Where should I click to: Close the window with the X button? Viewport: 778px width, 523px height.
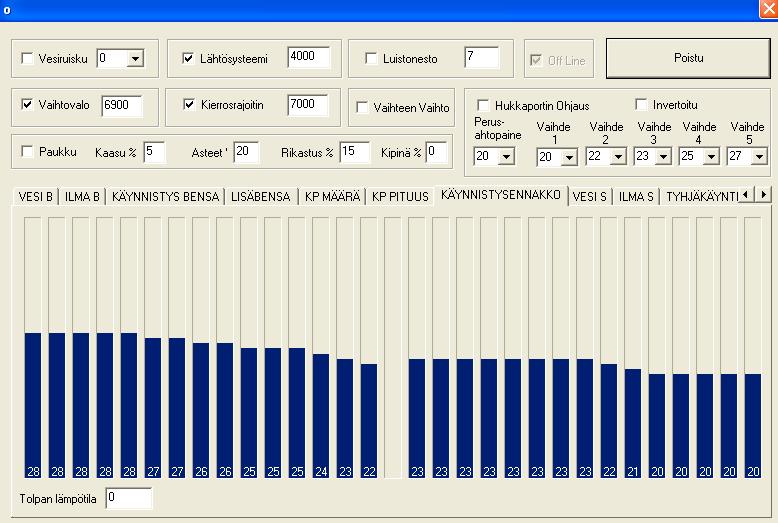[768, 9]
